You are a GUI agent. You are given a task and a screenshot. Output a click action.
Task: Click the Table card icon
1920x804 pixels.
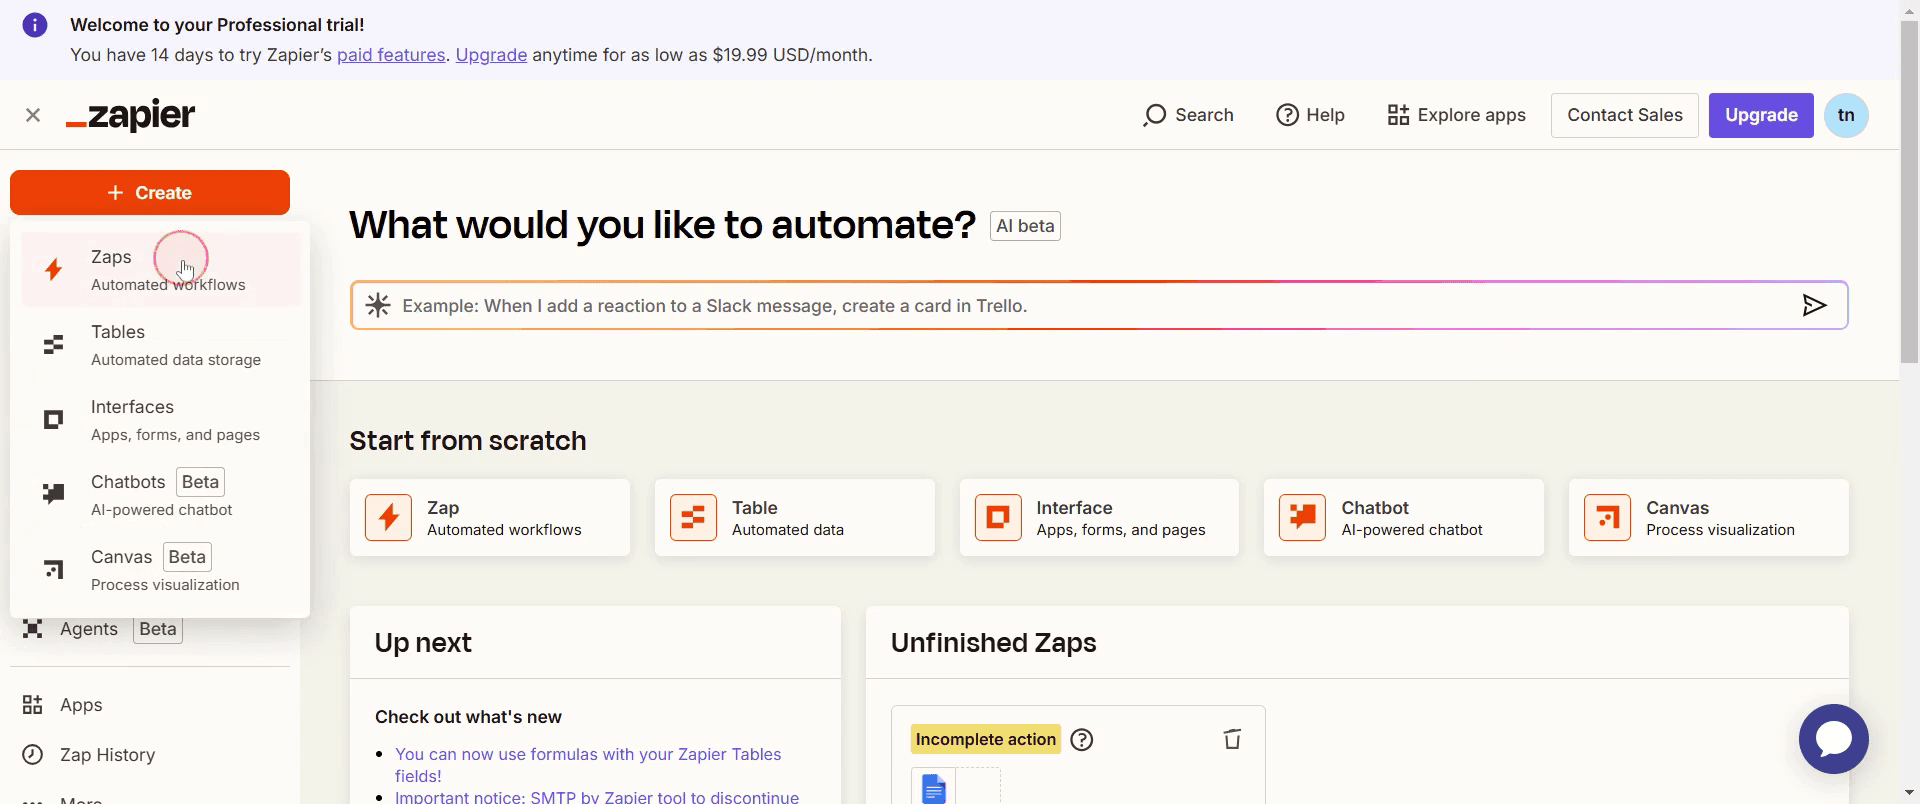(693, 518)
